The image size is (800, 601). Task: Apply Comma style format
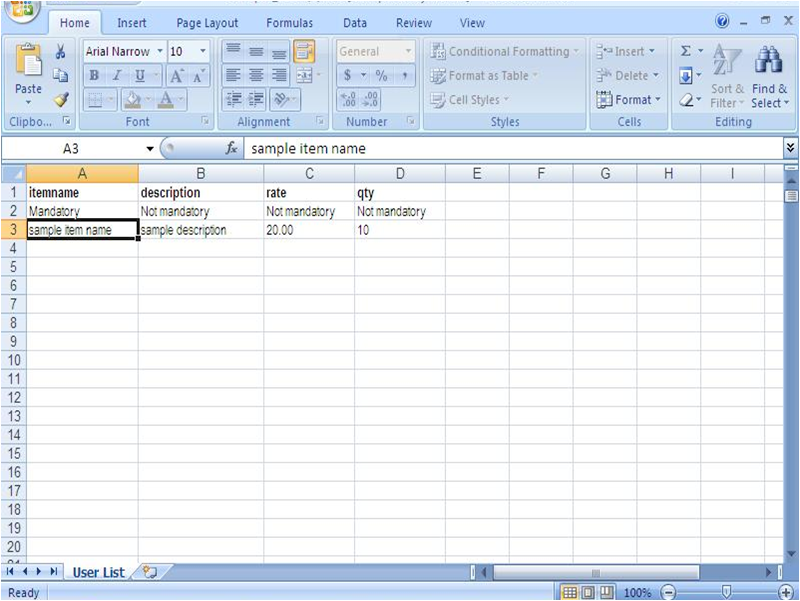point(405,76)
